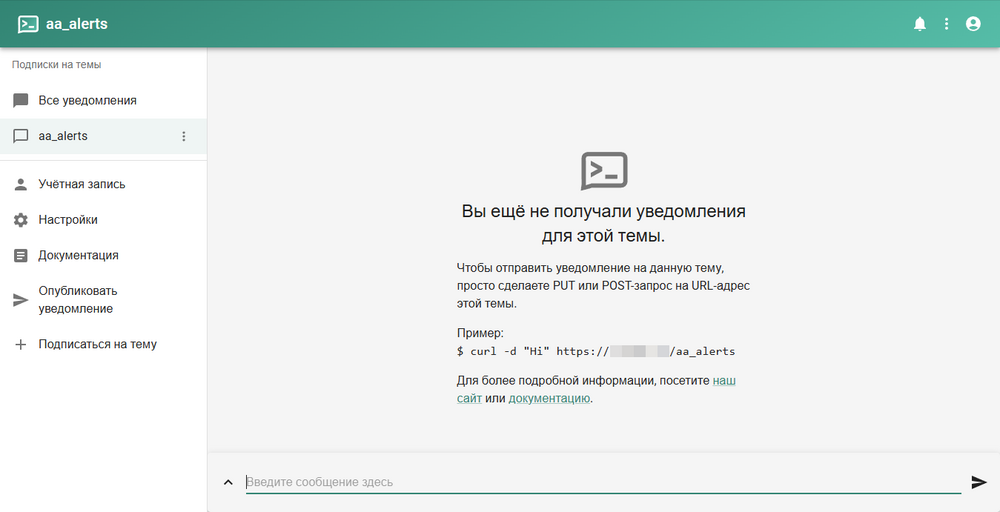Image resolution: width=1000 pixels, height=512 pixels.
Task: Follow the документацию link in the text
Action: click(549, 398)
